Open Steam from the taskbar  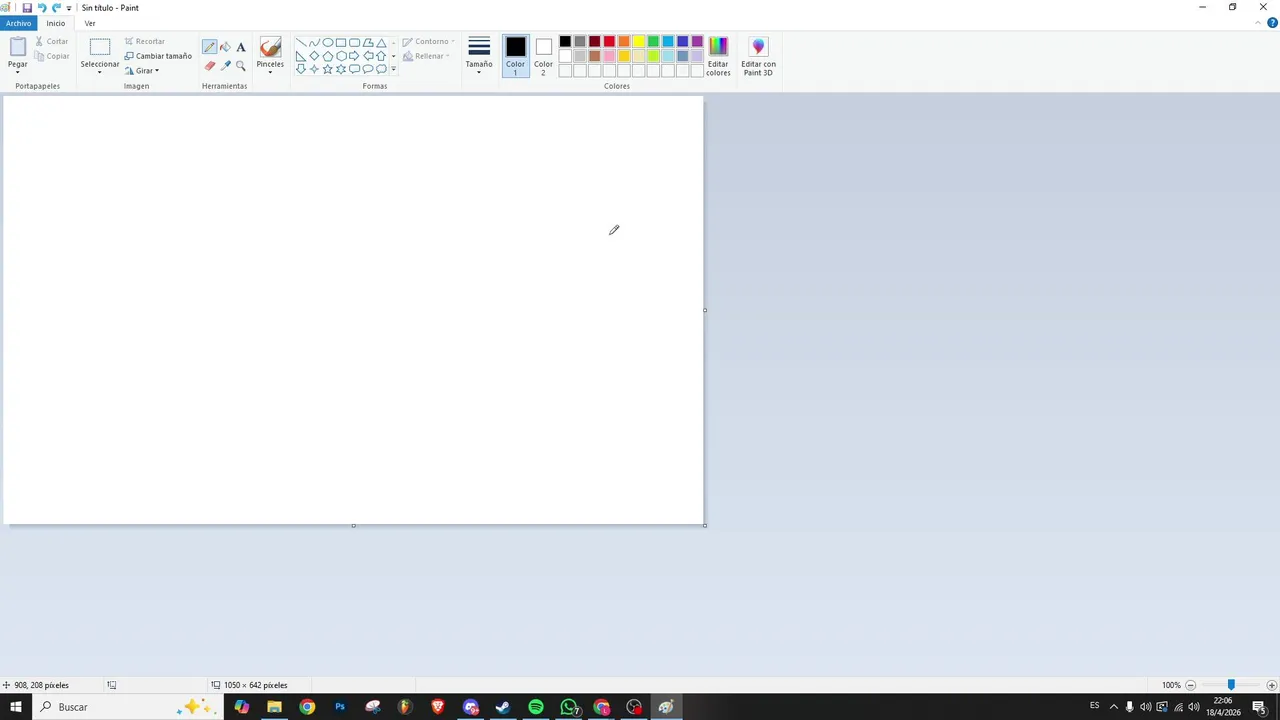[x=503, y=707]
